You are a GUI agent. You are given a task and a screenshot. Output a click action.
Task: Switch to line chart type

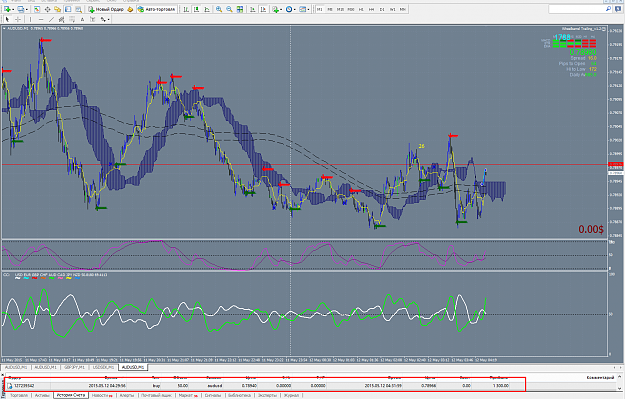coord(207,9)
